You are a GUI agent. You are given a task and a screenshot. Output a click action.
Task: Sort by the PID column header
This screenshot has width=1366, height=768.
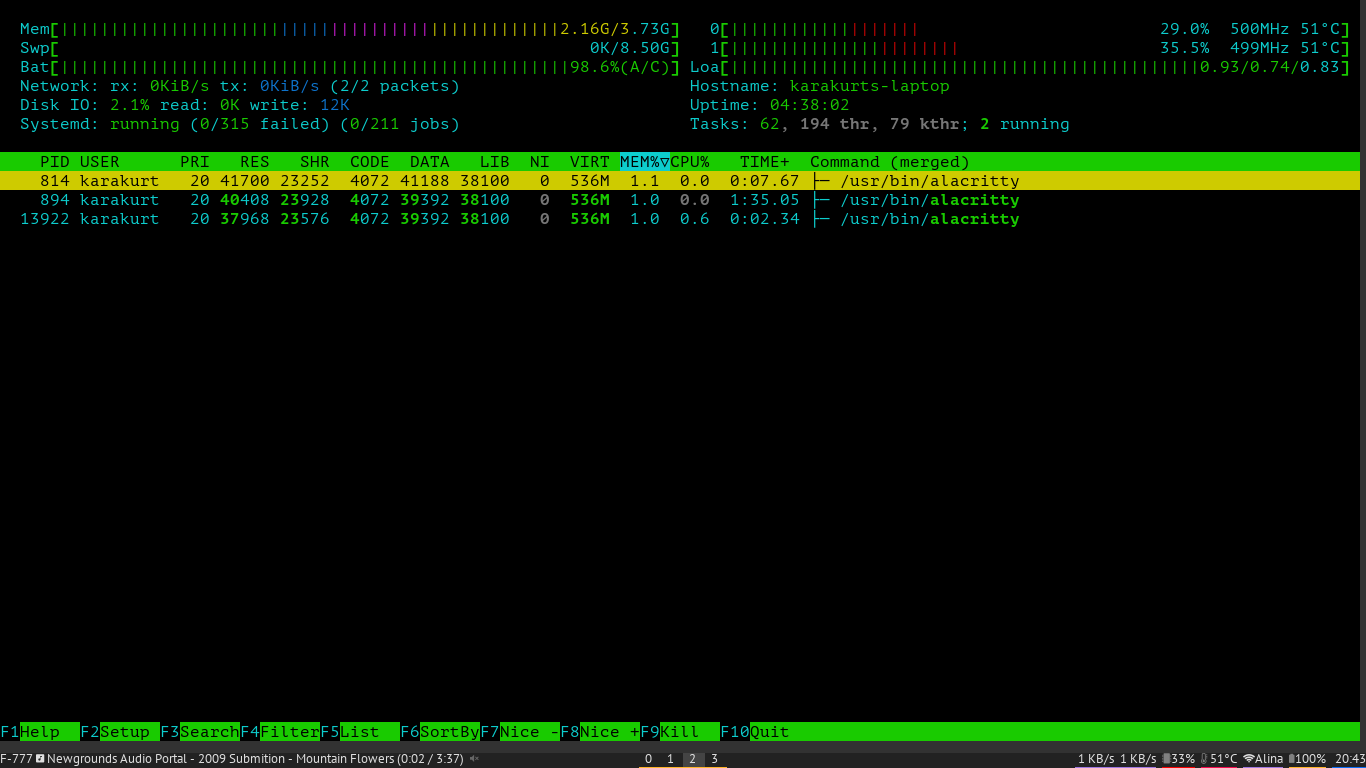[55, 162]
